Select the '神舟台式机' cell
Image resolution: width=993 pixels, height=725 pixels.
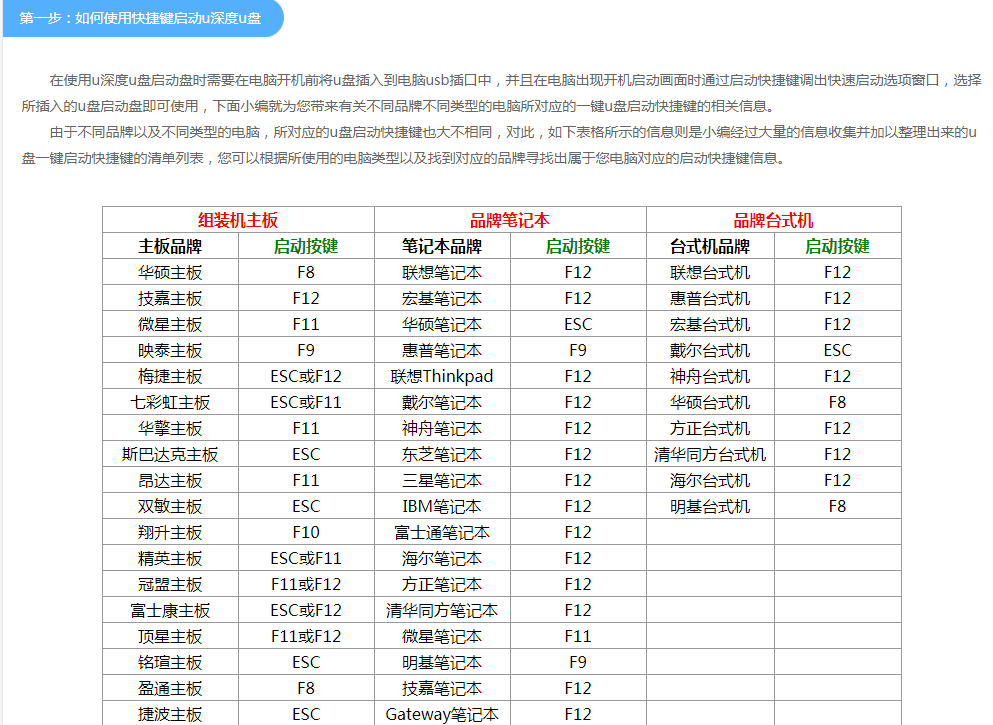710,376
